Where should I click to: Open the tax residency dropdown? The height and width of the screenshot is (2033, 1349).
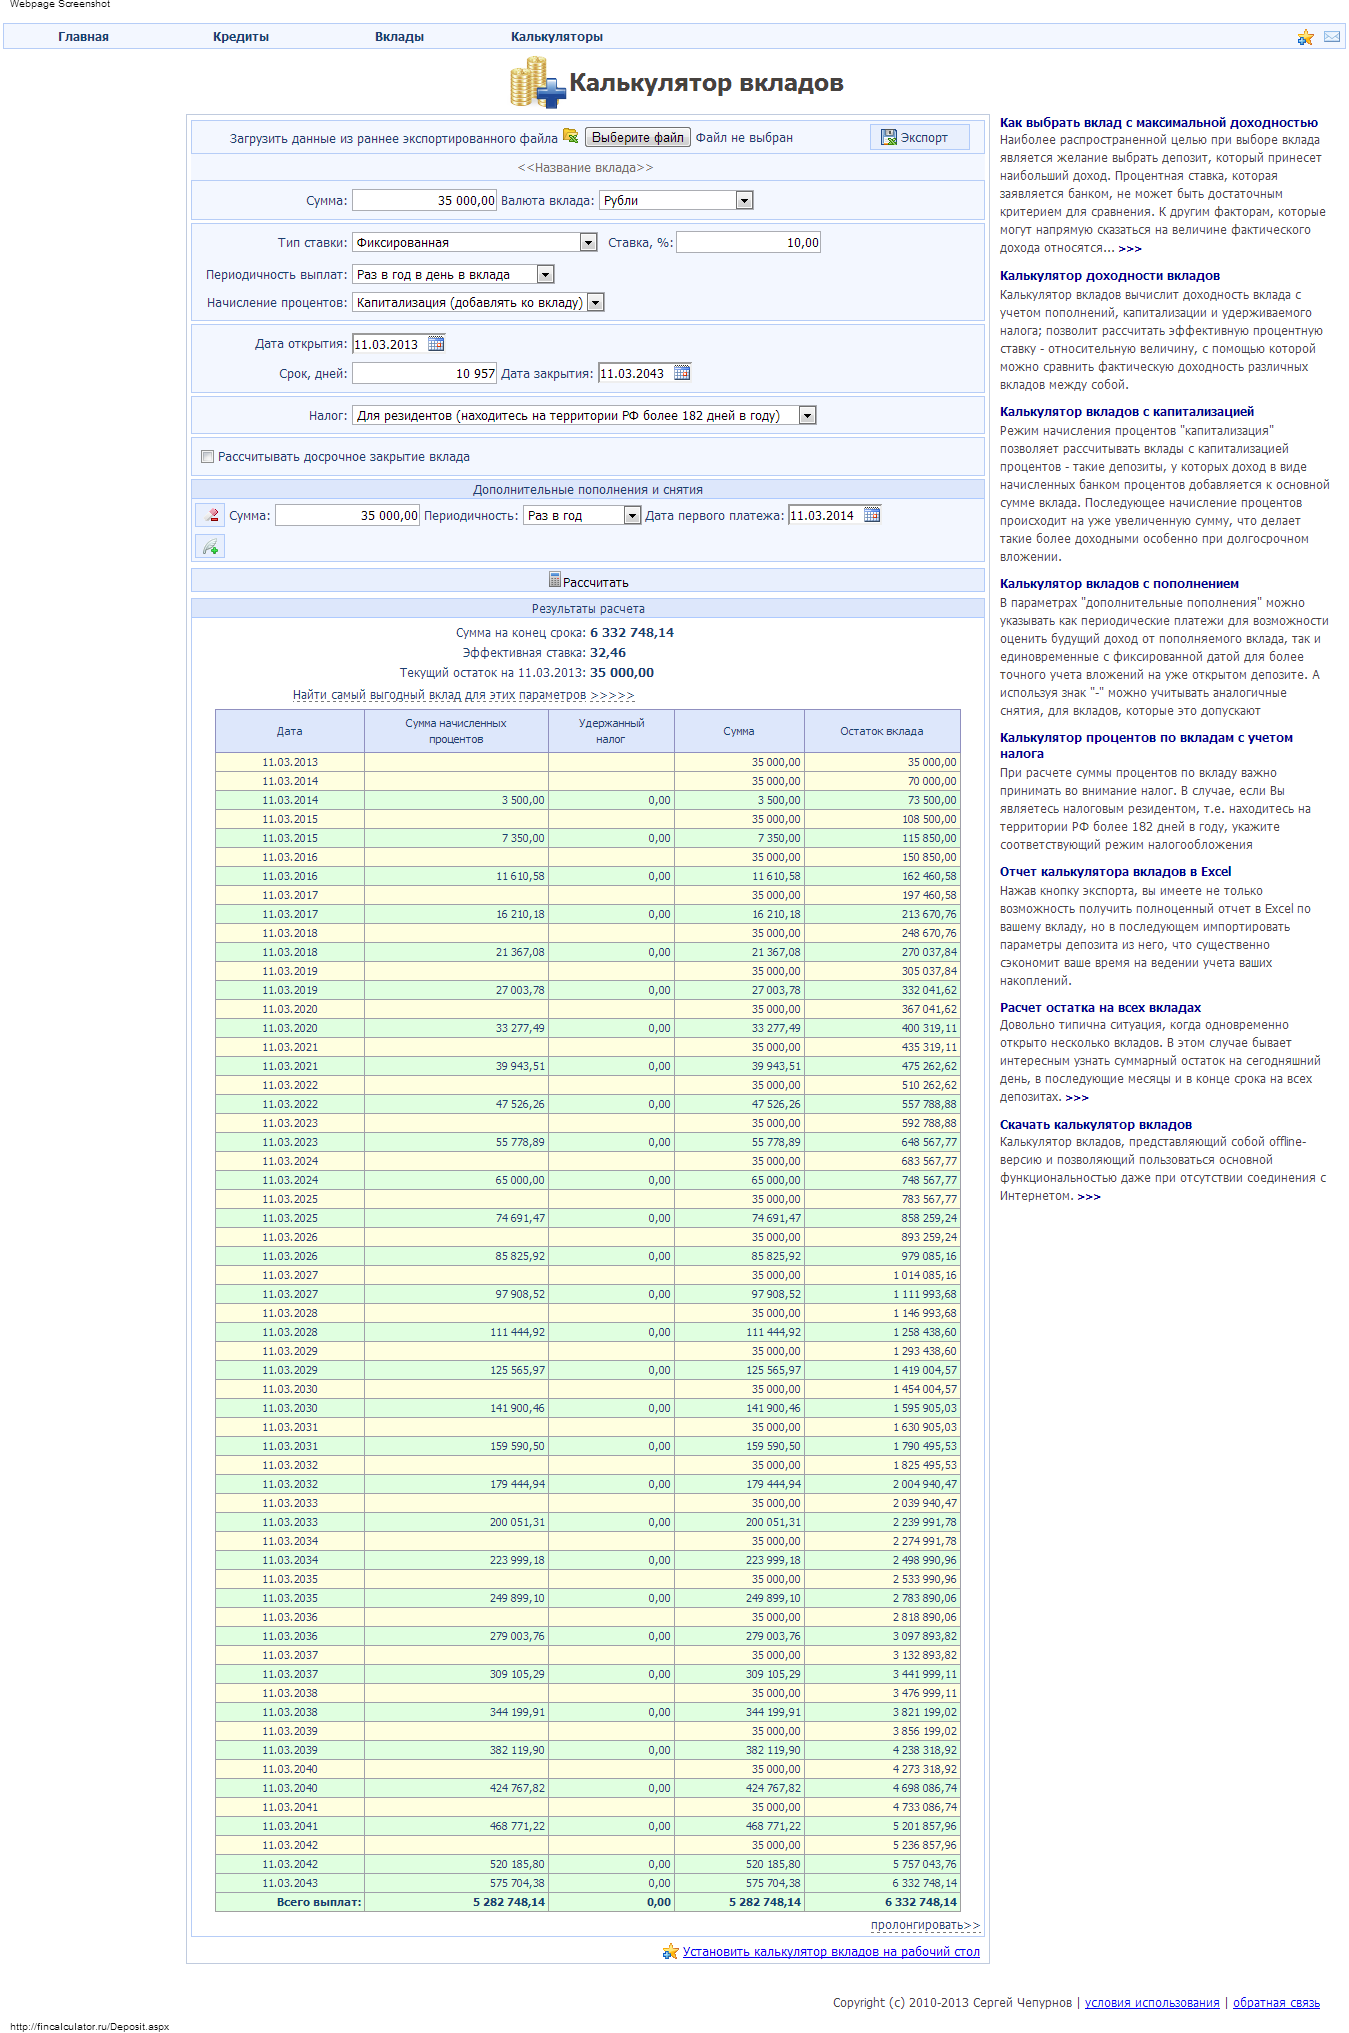[584, 415]
